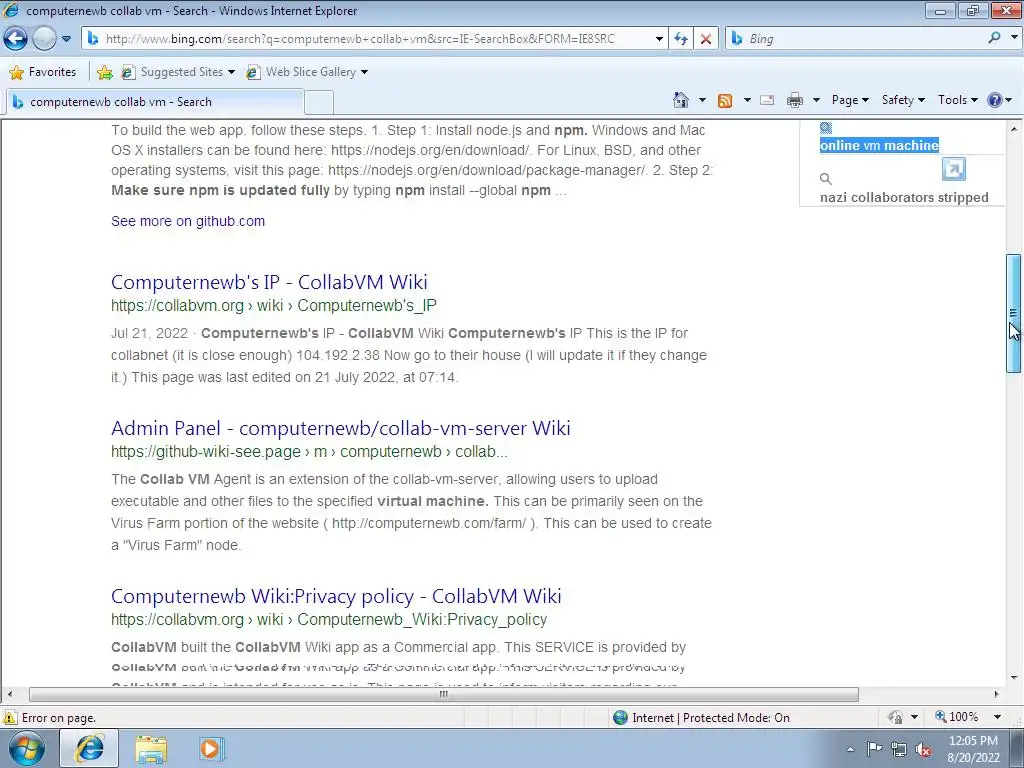Open Computernewb Wiki:Privacy policy result
Image resolution: width=1024 pixels, height=768 pixels.
coord(336,596)
